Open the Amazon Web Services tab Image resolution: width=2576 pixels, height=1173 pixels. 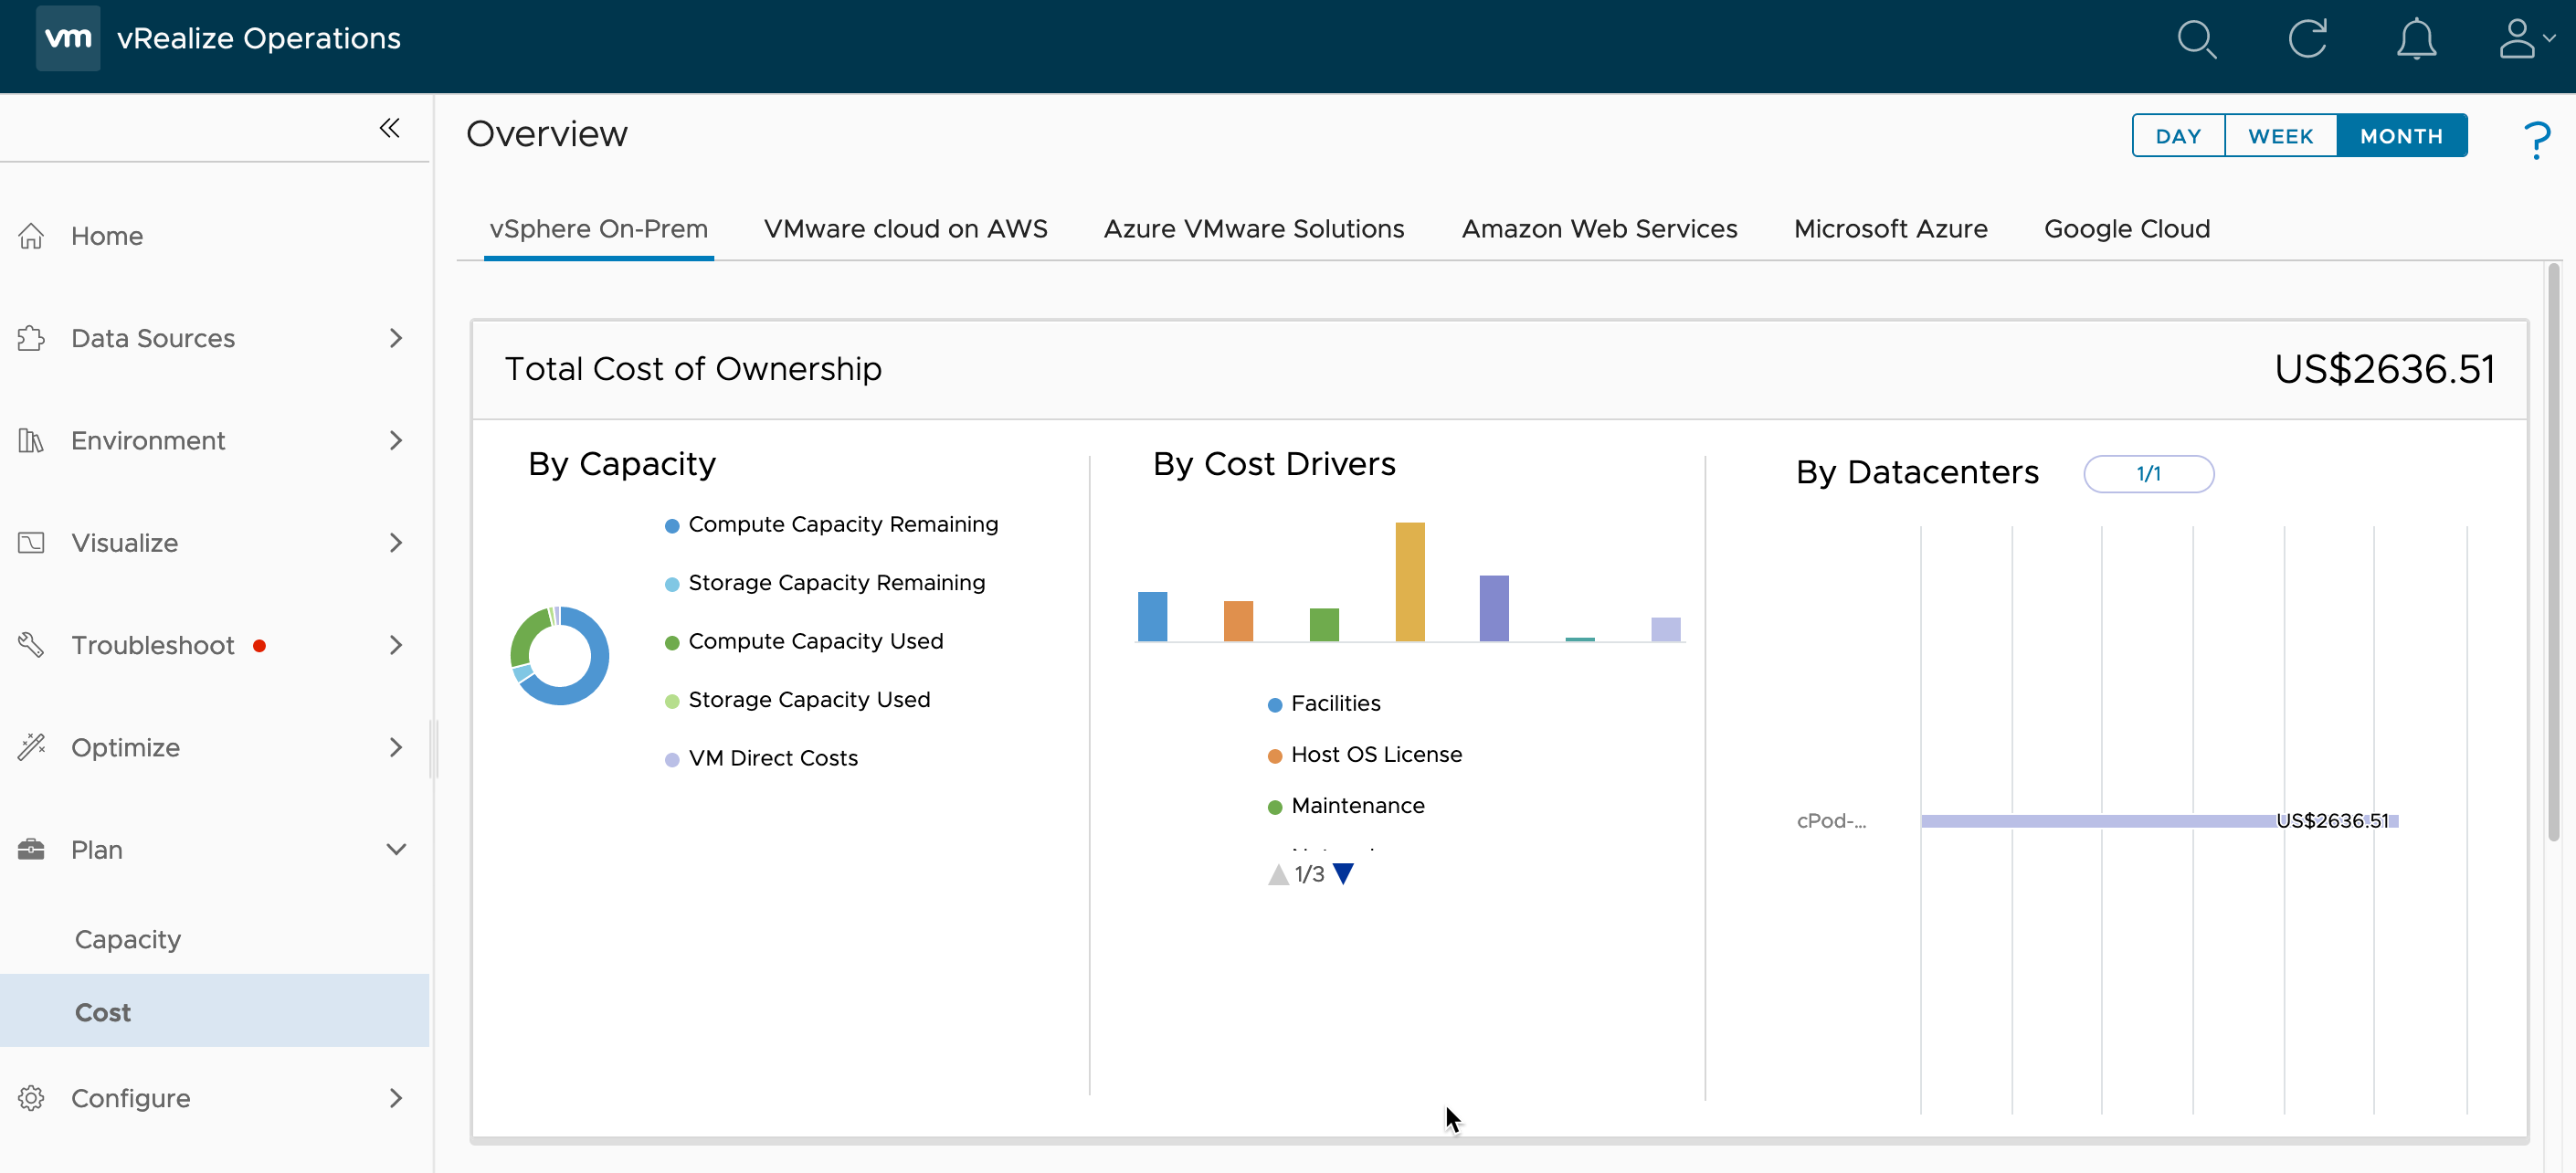[x=1599, y=229]
